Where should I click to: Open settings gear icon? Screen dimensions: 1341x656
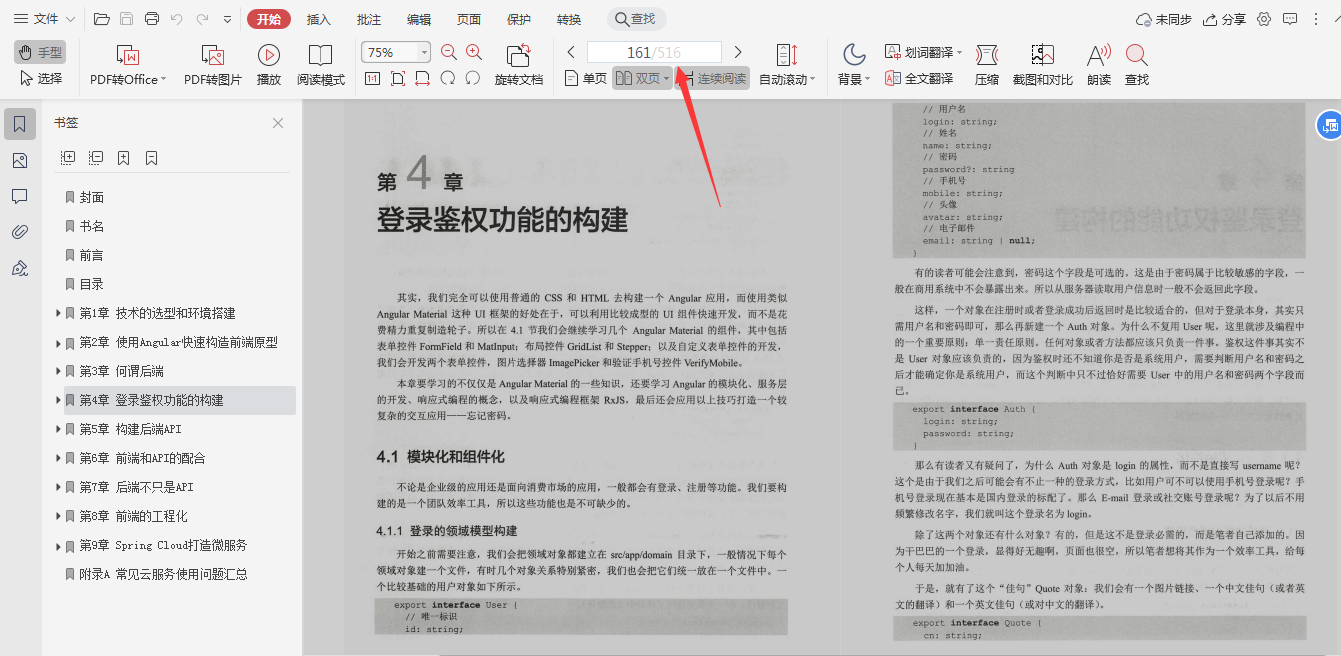(1264, 19)
